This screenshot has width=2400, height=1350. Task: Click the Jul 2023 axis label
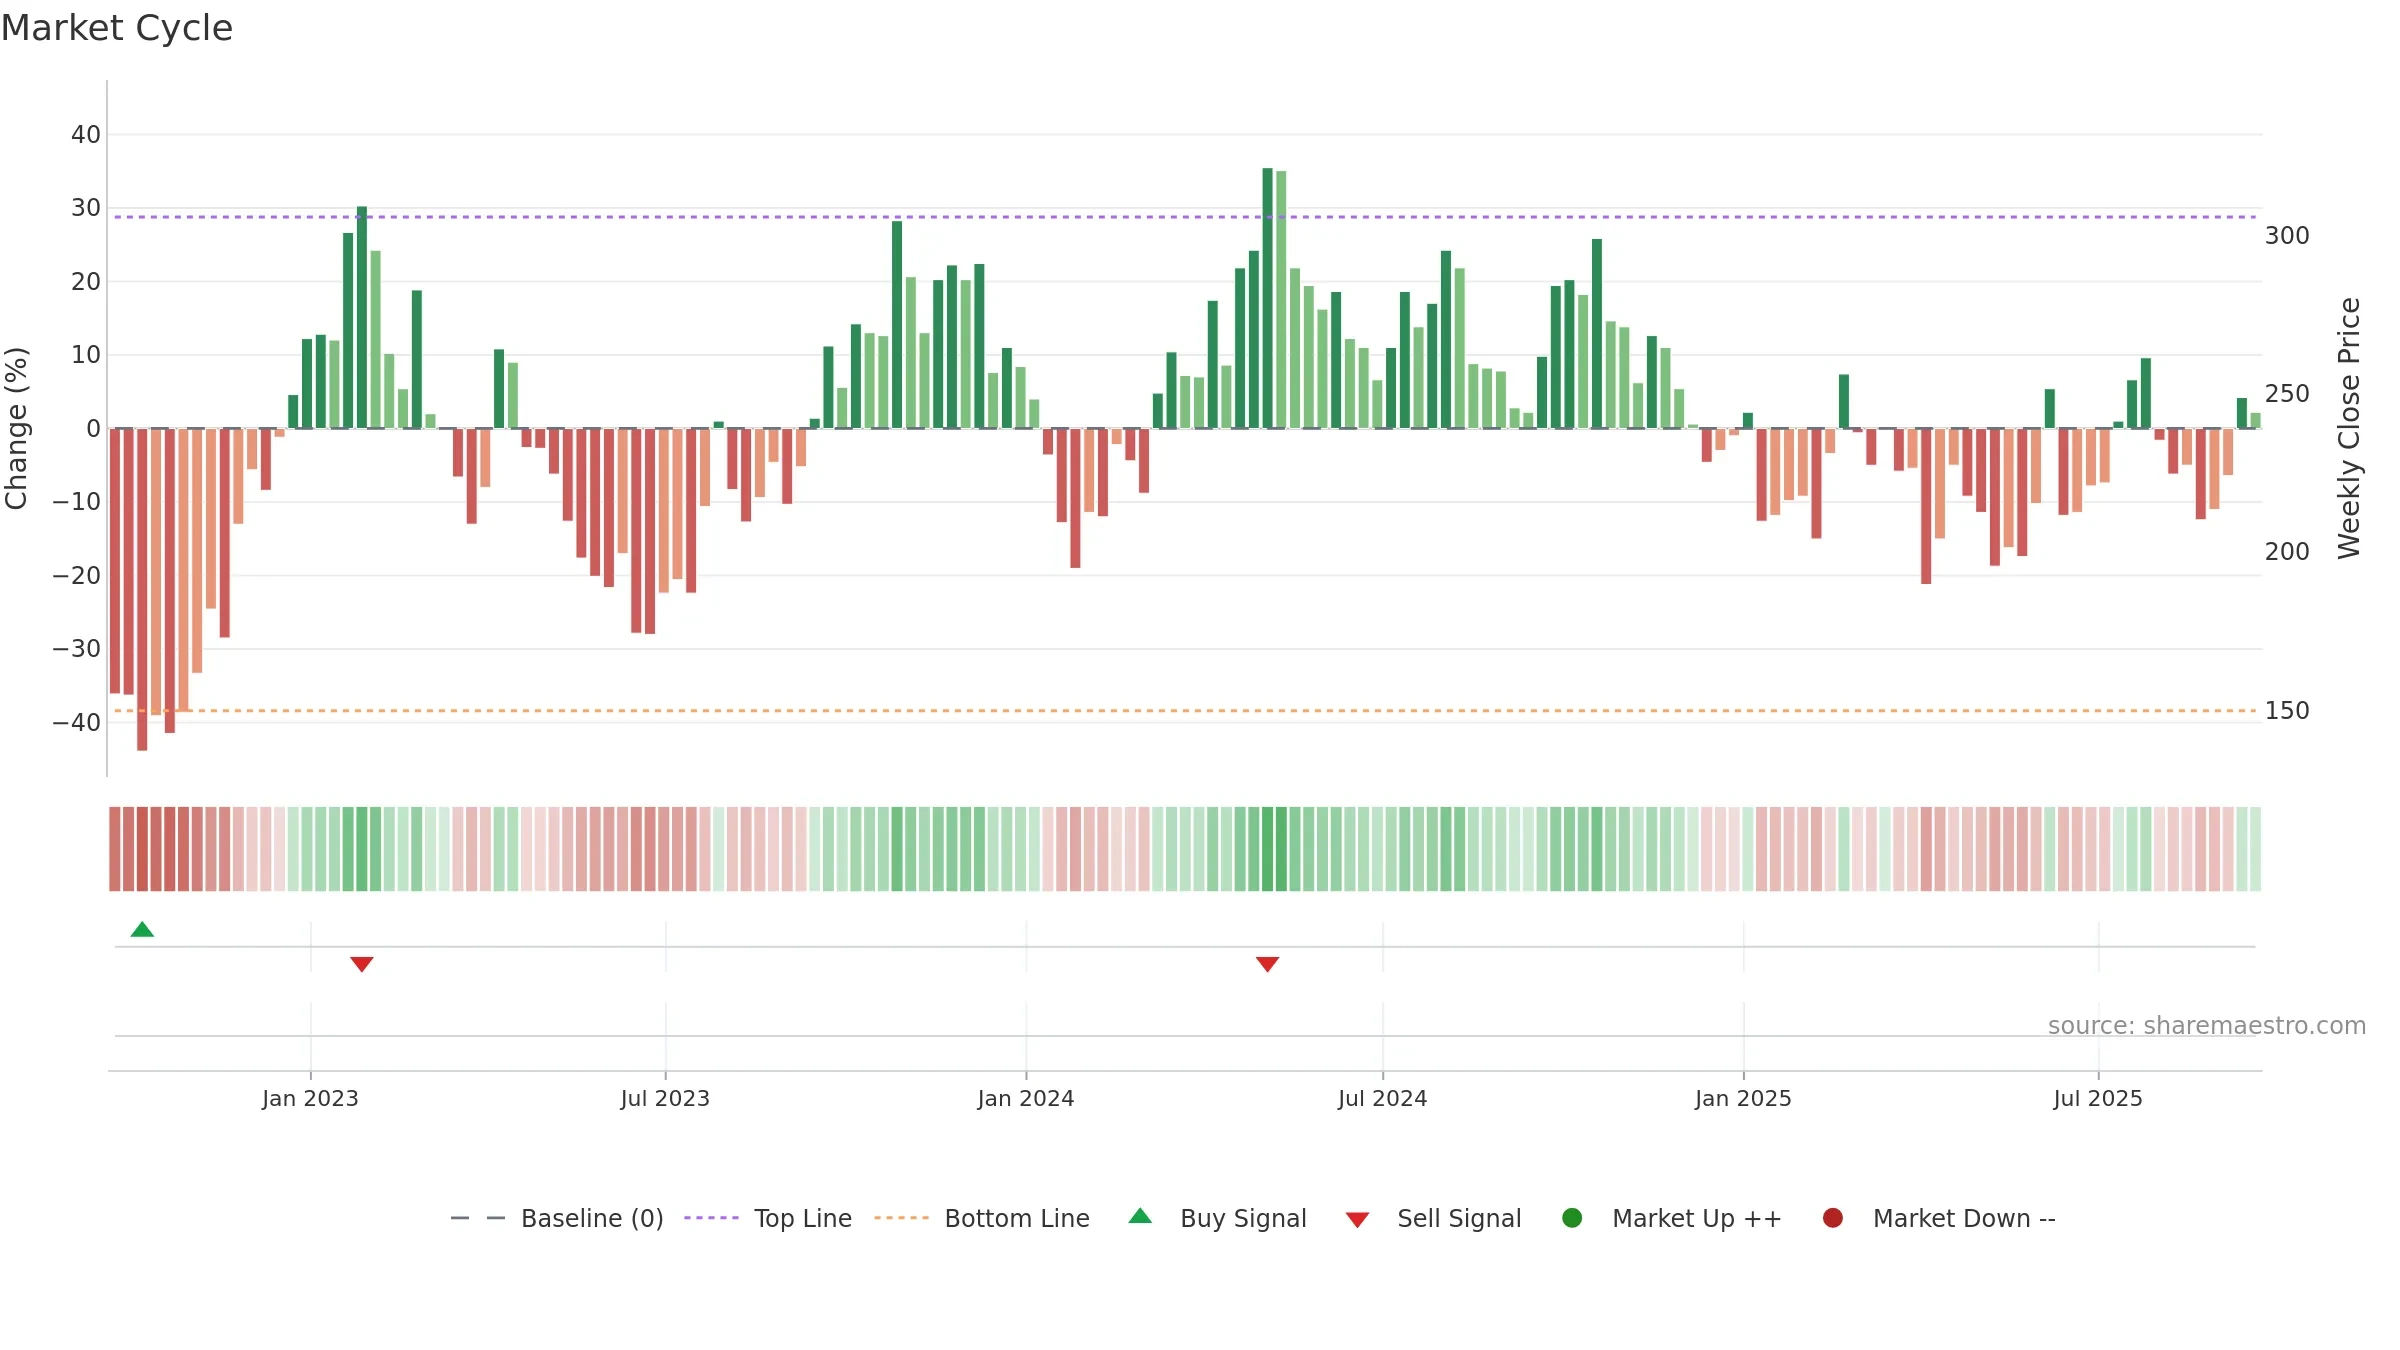665,1098
